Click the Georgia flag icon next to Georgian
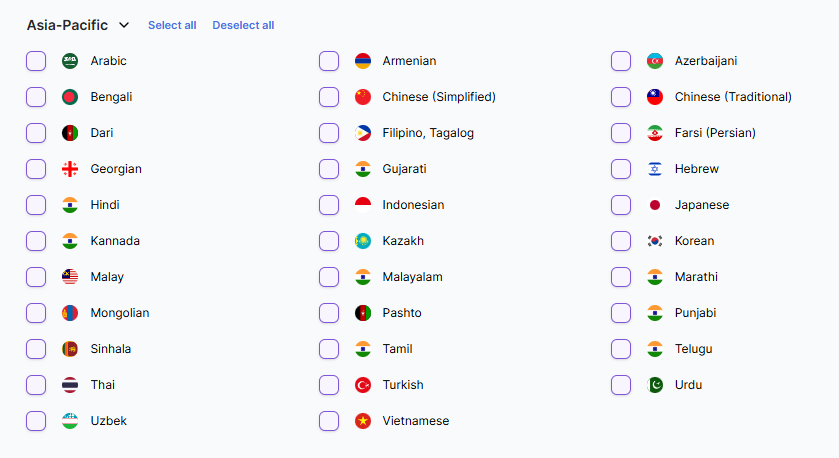This screenshot has width=839, height=458. (70, 169)
